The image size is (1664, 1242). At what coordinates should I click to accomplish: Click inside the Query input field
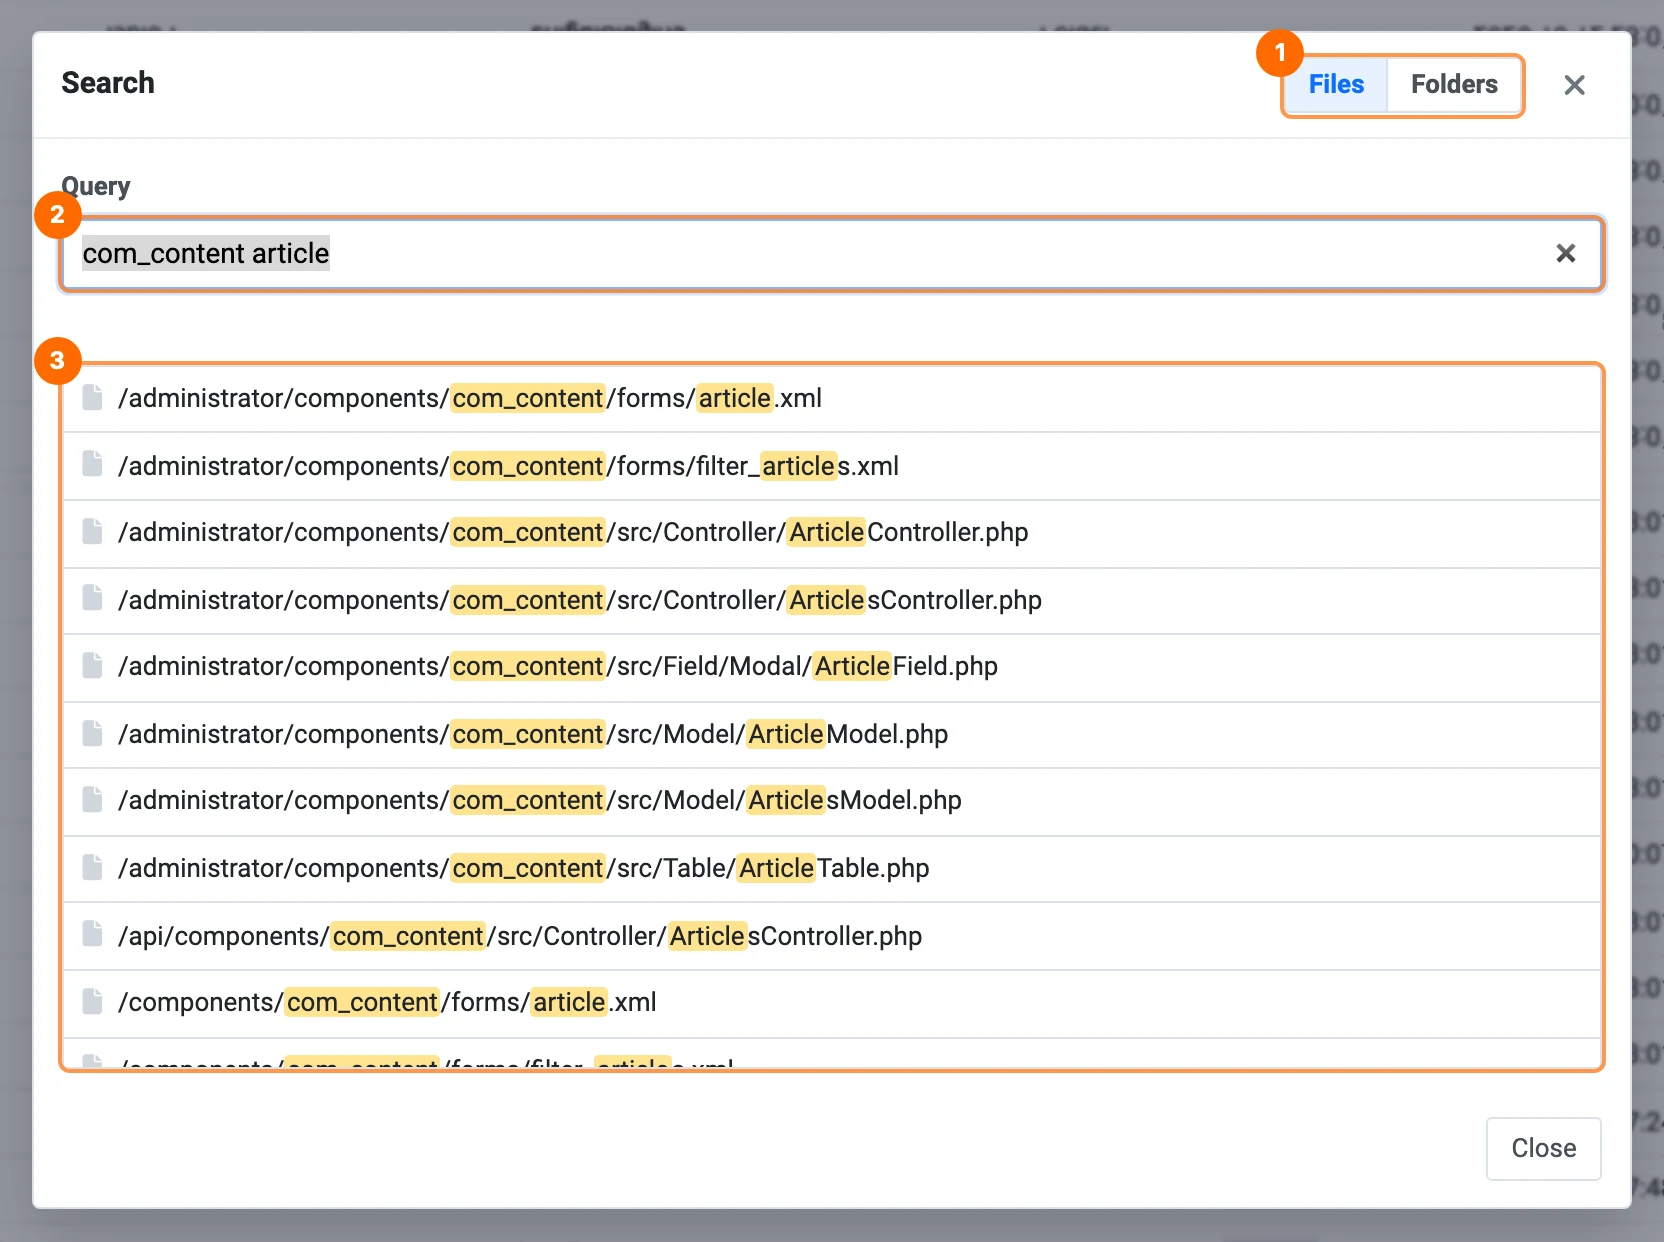[x=832, y=254]
